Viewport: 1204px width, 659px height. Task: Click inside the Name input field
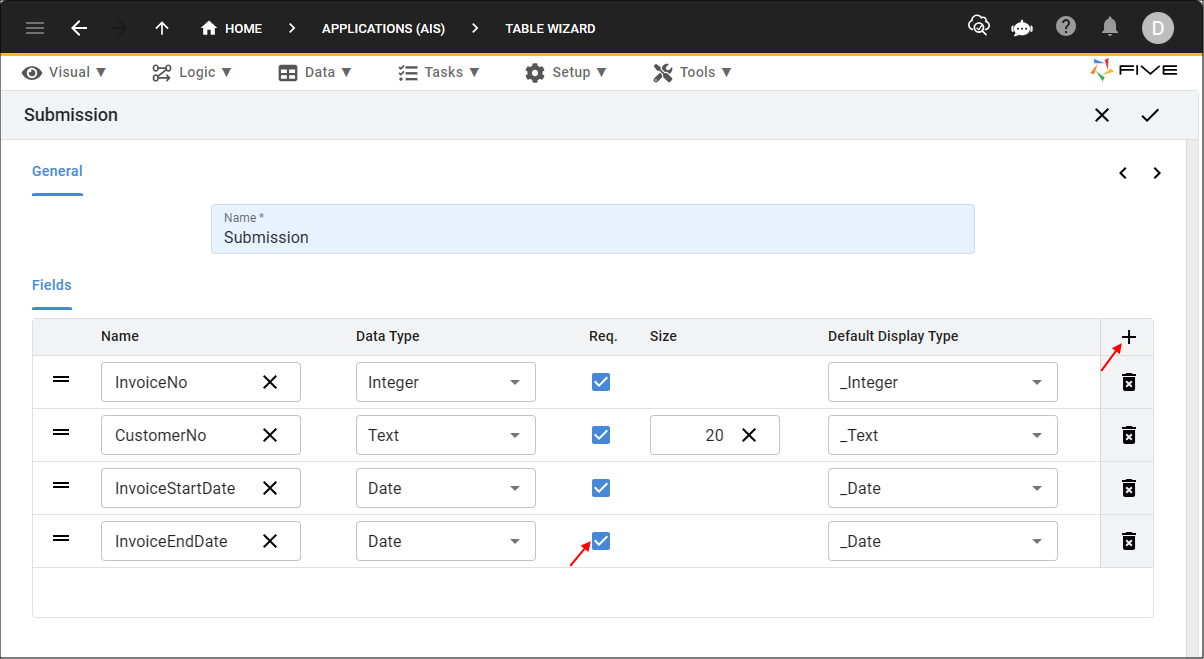click(x=592, y=237)
